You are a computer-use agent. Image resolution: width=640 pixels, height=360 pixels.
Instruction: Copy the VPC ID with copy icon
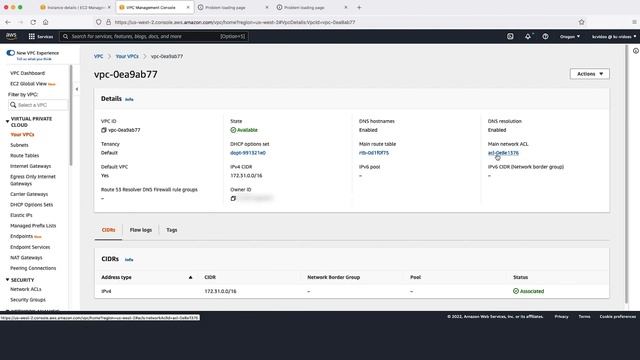[x=104, y=130]
